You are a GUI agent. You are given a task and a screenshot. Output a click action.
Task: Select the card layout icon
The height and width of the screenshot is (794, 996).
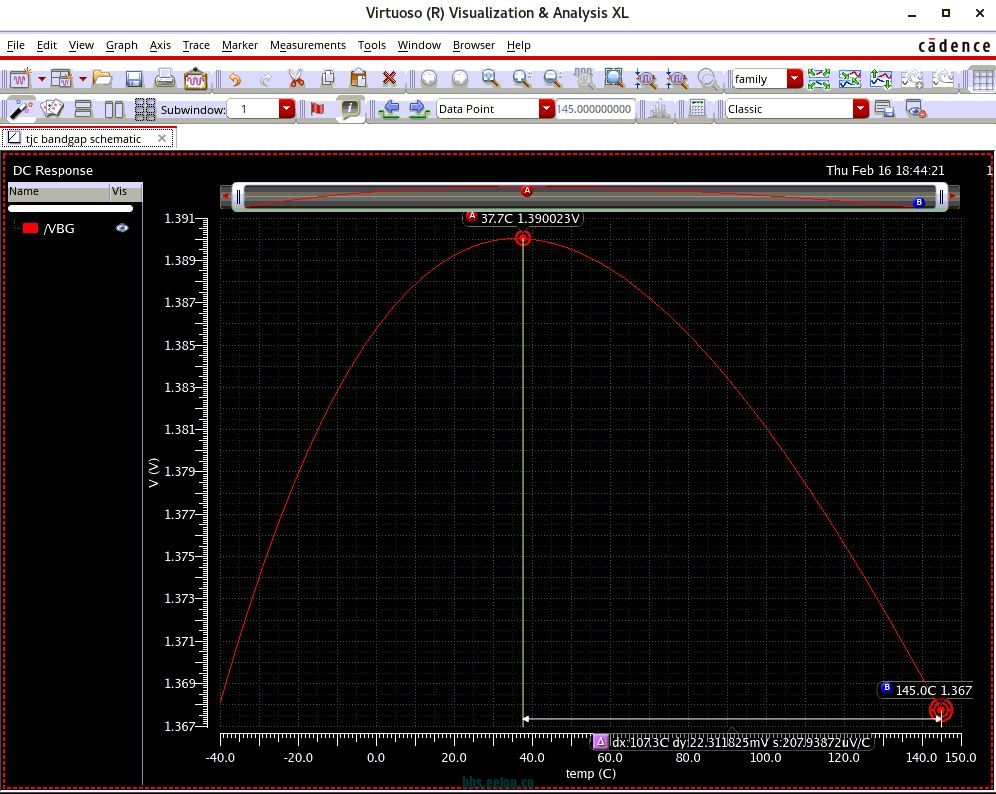click(51, 109)
